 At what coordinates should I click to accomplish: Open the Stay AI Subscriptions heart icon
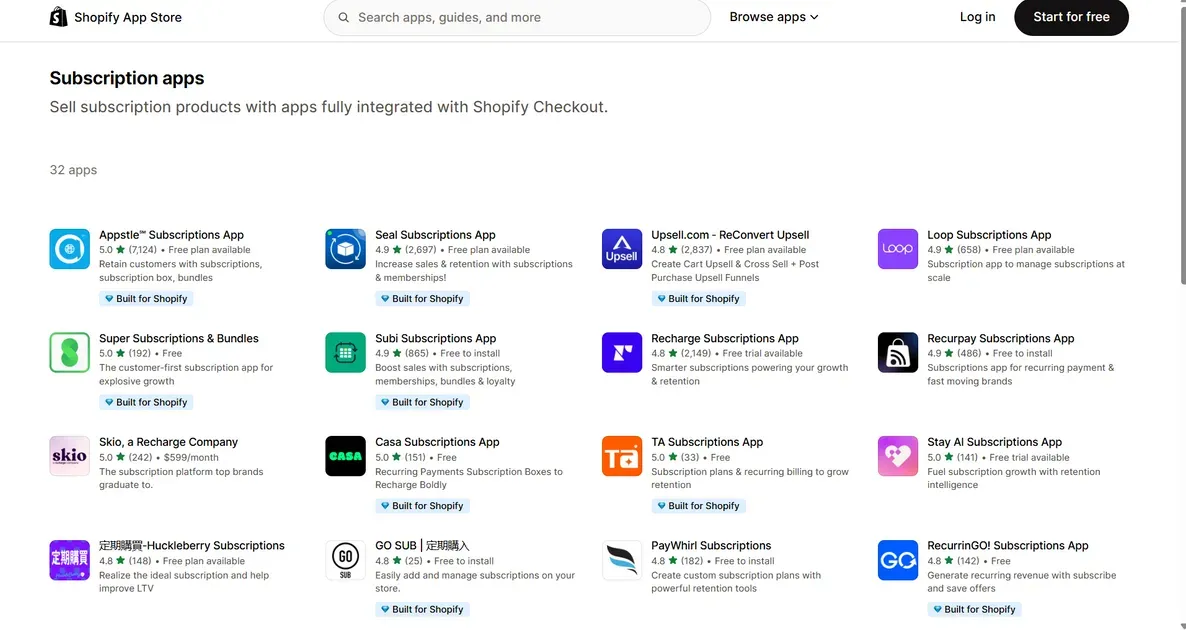[898, 456]
